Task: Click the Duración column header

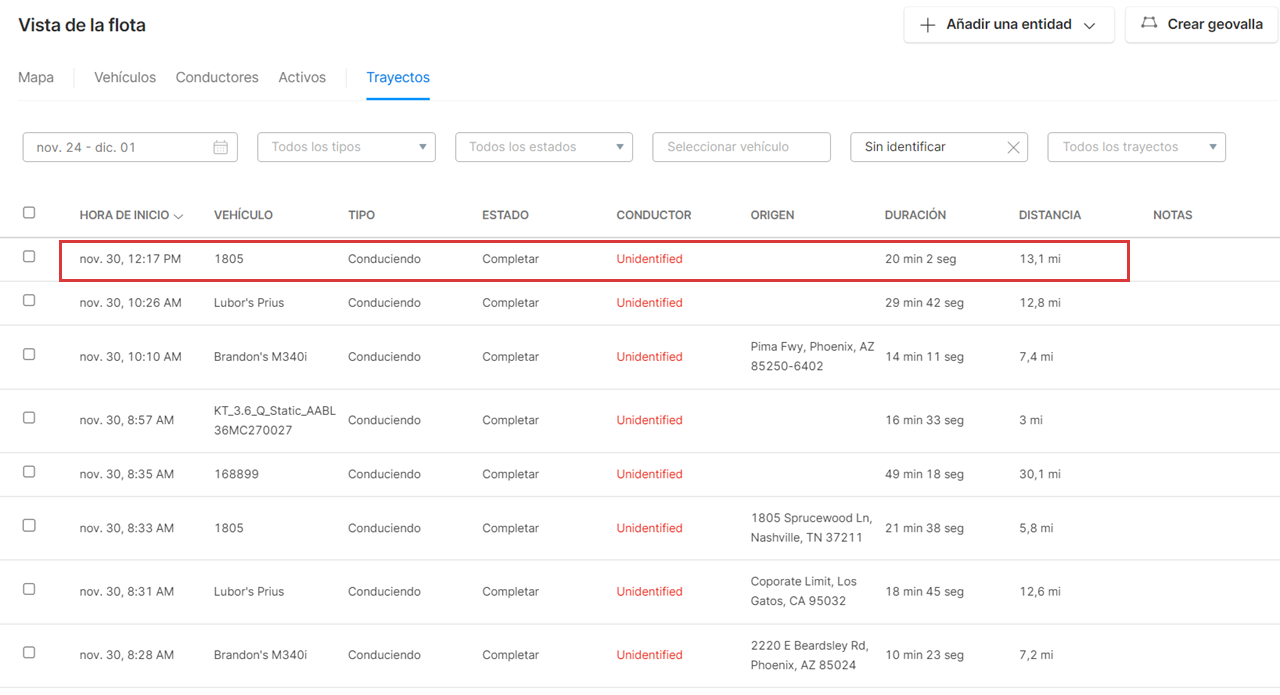Action: pos(915,215)
